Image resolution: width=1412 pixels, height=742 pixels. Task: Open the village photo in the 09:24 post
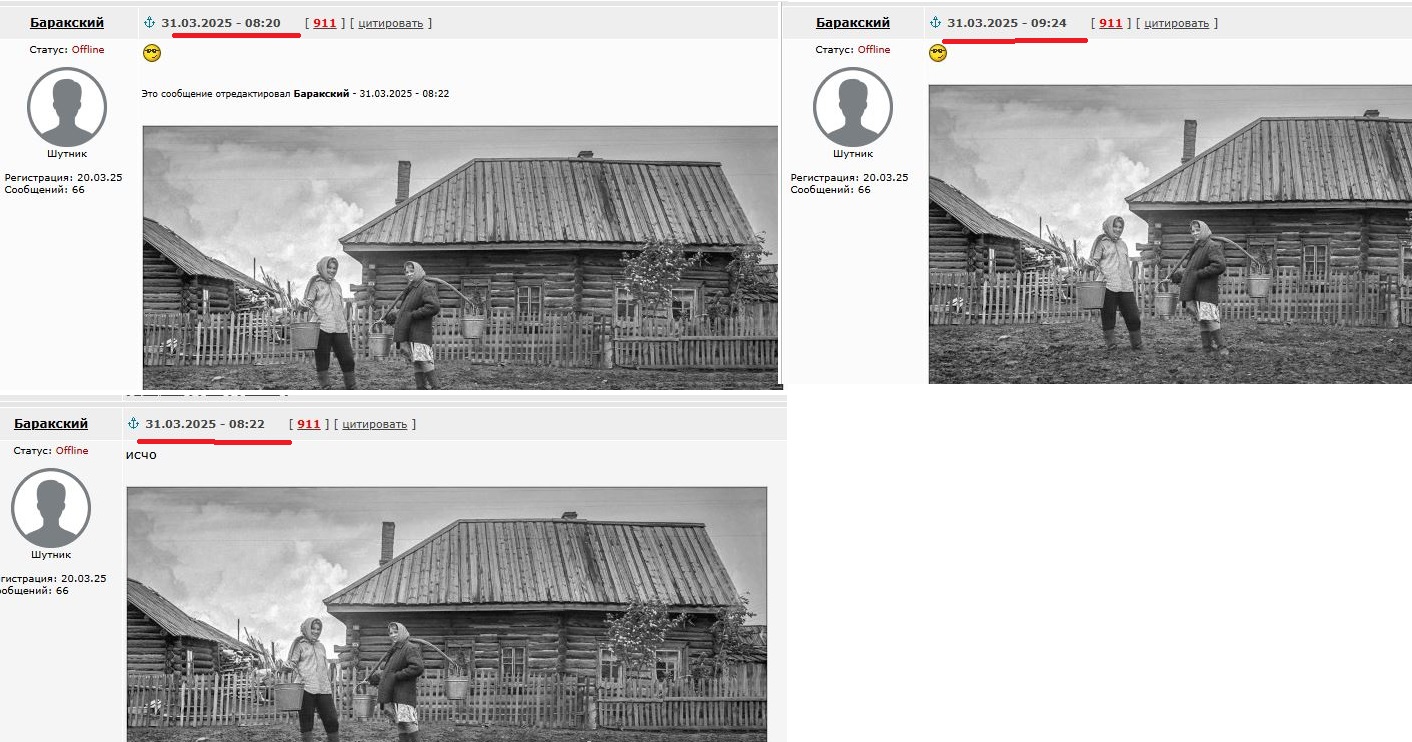(x=1170, y=234)
